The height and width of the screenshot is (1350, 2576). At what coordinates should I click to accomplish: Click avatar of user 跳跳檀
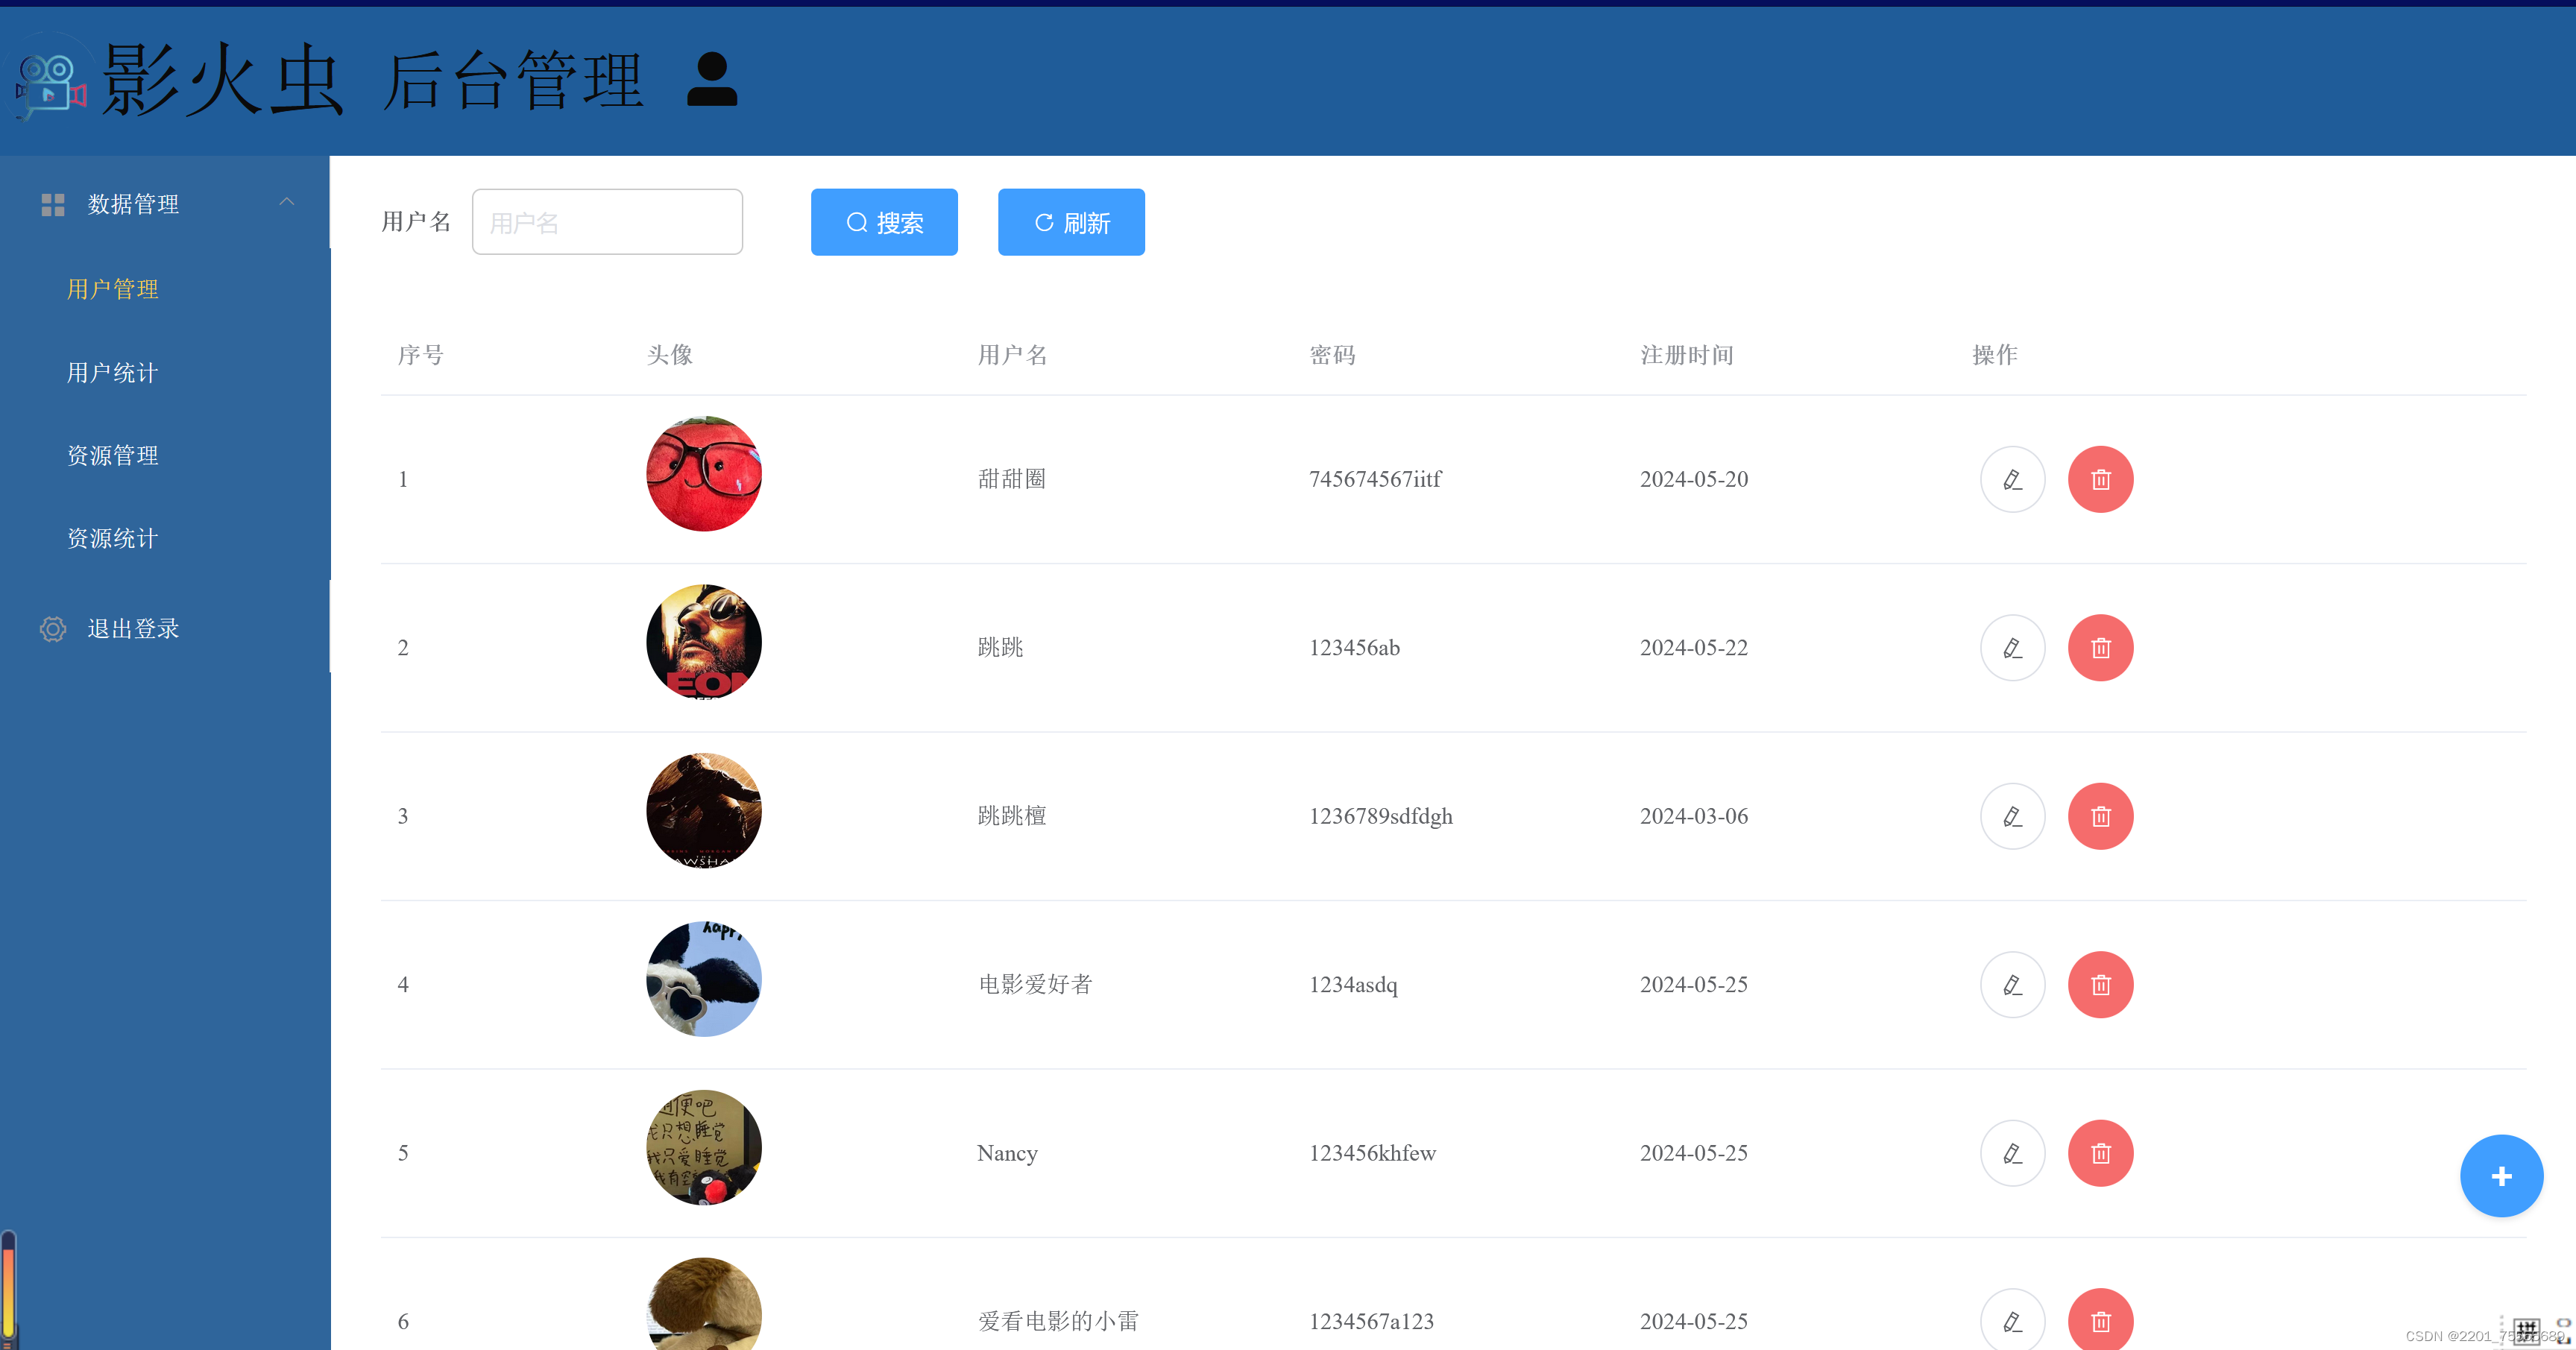click(704, 811)
